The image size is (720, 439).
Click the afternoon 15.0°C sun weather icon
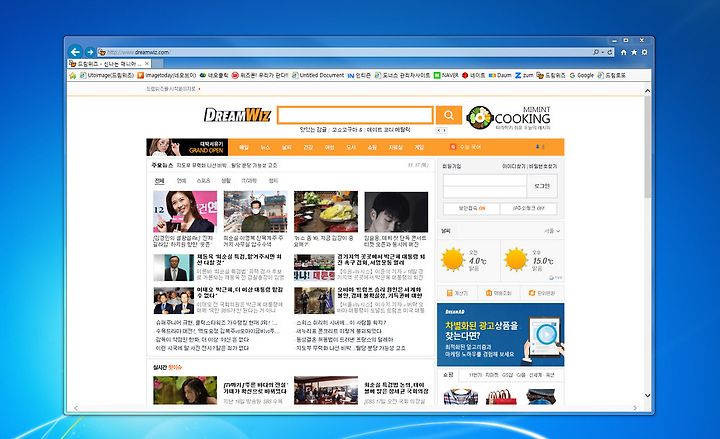[x=516, y=260]
